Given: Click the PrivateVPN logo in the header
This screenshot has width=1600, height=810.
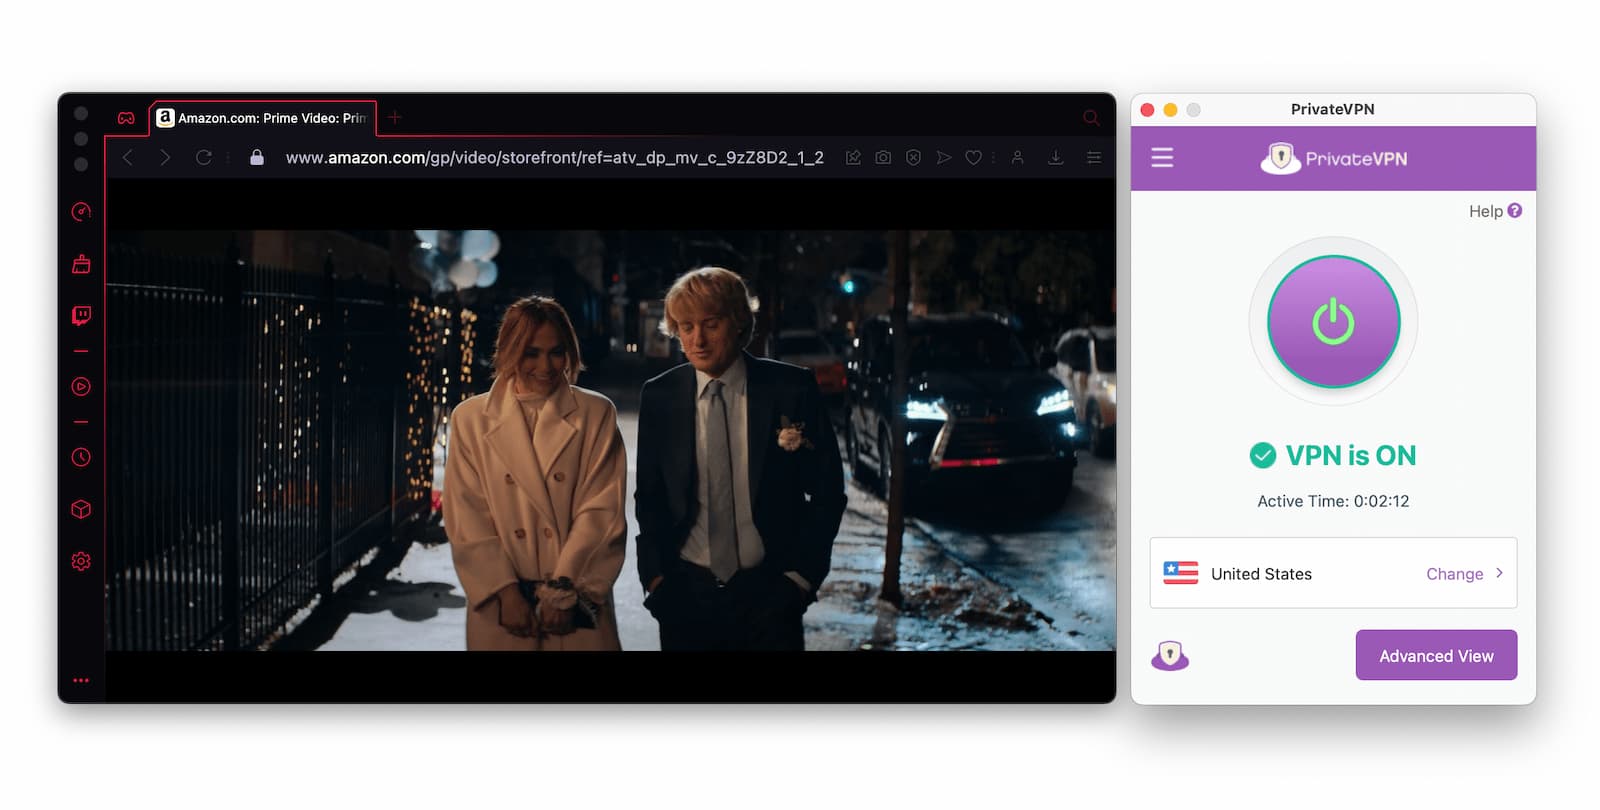Looking at the screenshot, I should 1334,158.
